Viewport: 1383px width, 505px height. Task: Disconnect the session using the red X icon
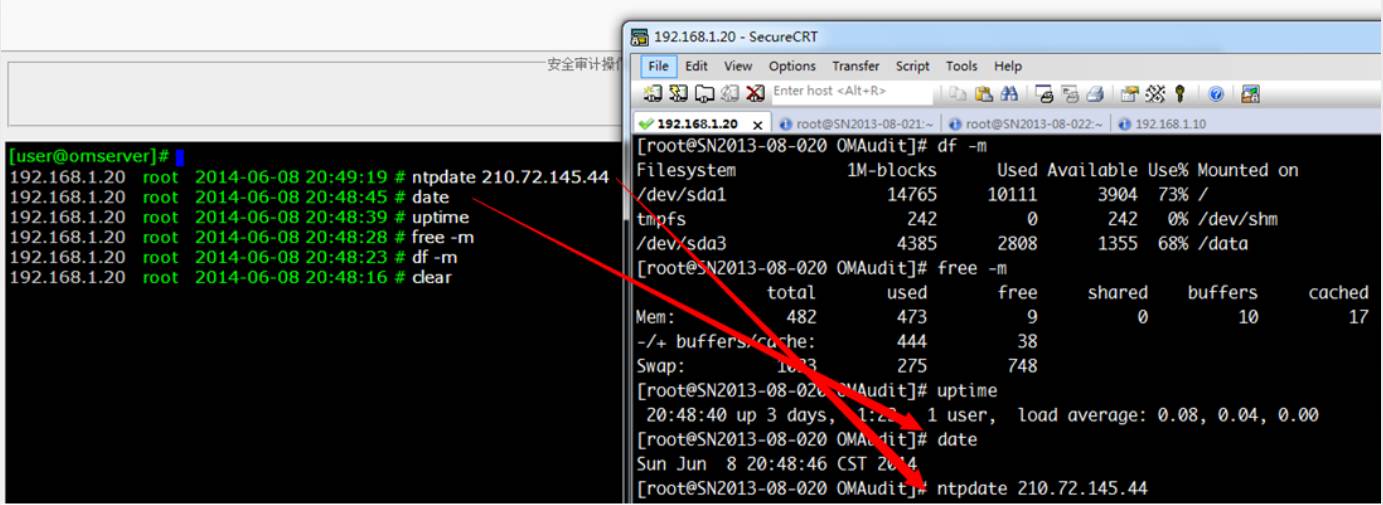(x=755, y=94)
